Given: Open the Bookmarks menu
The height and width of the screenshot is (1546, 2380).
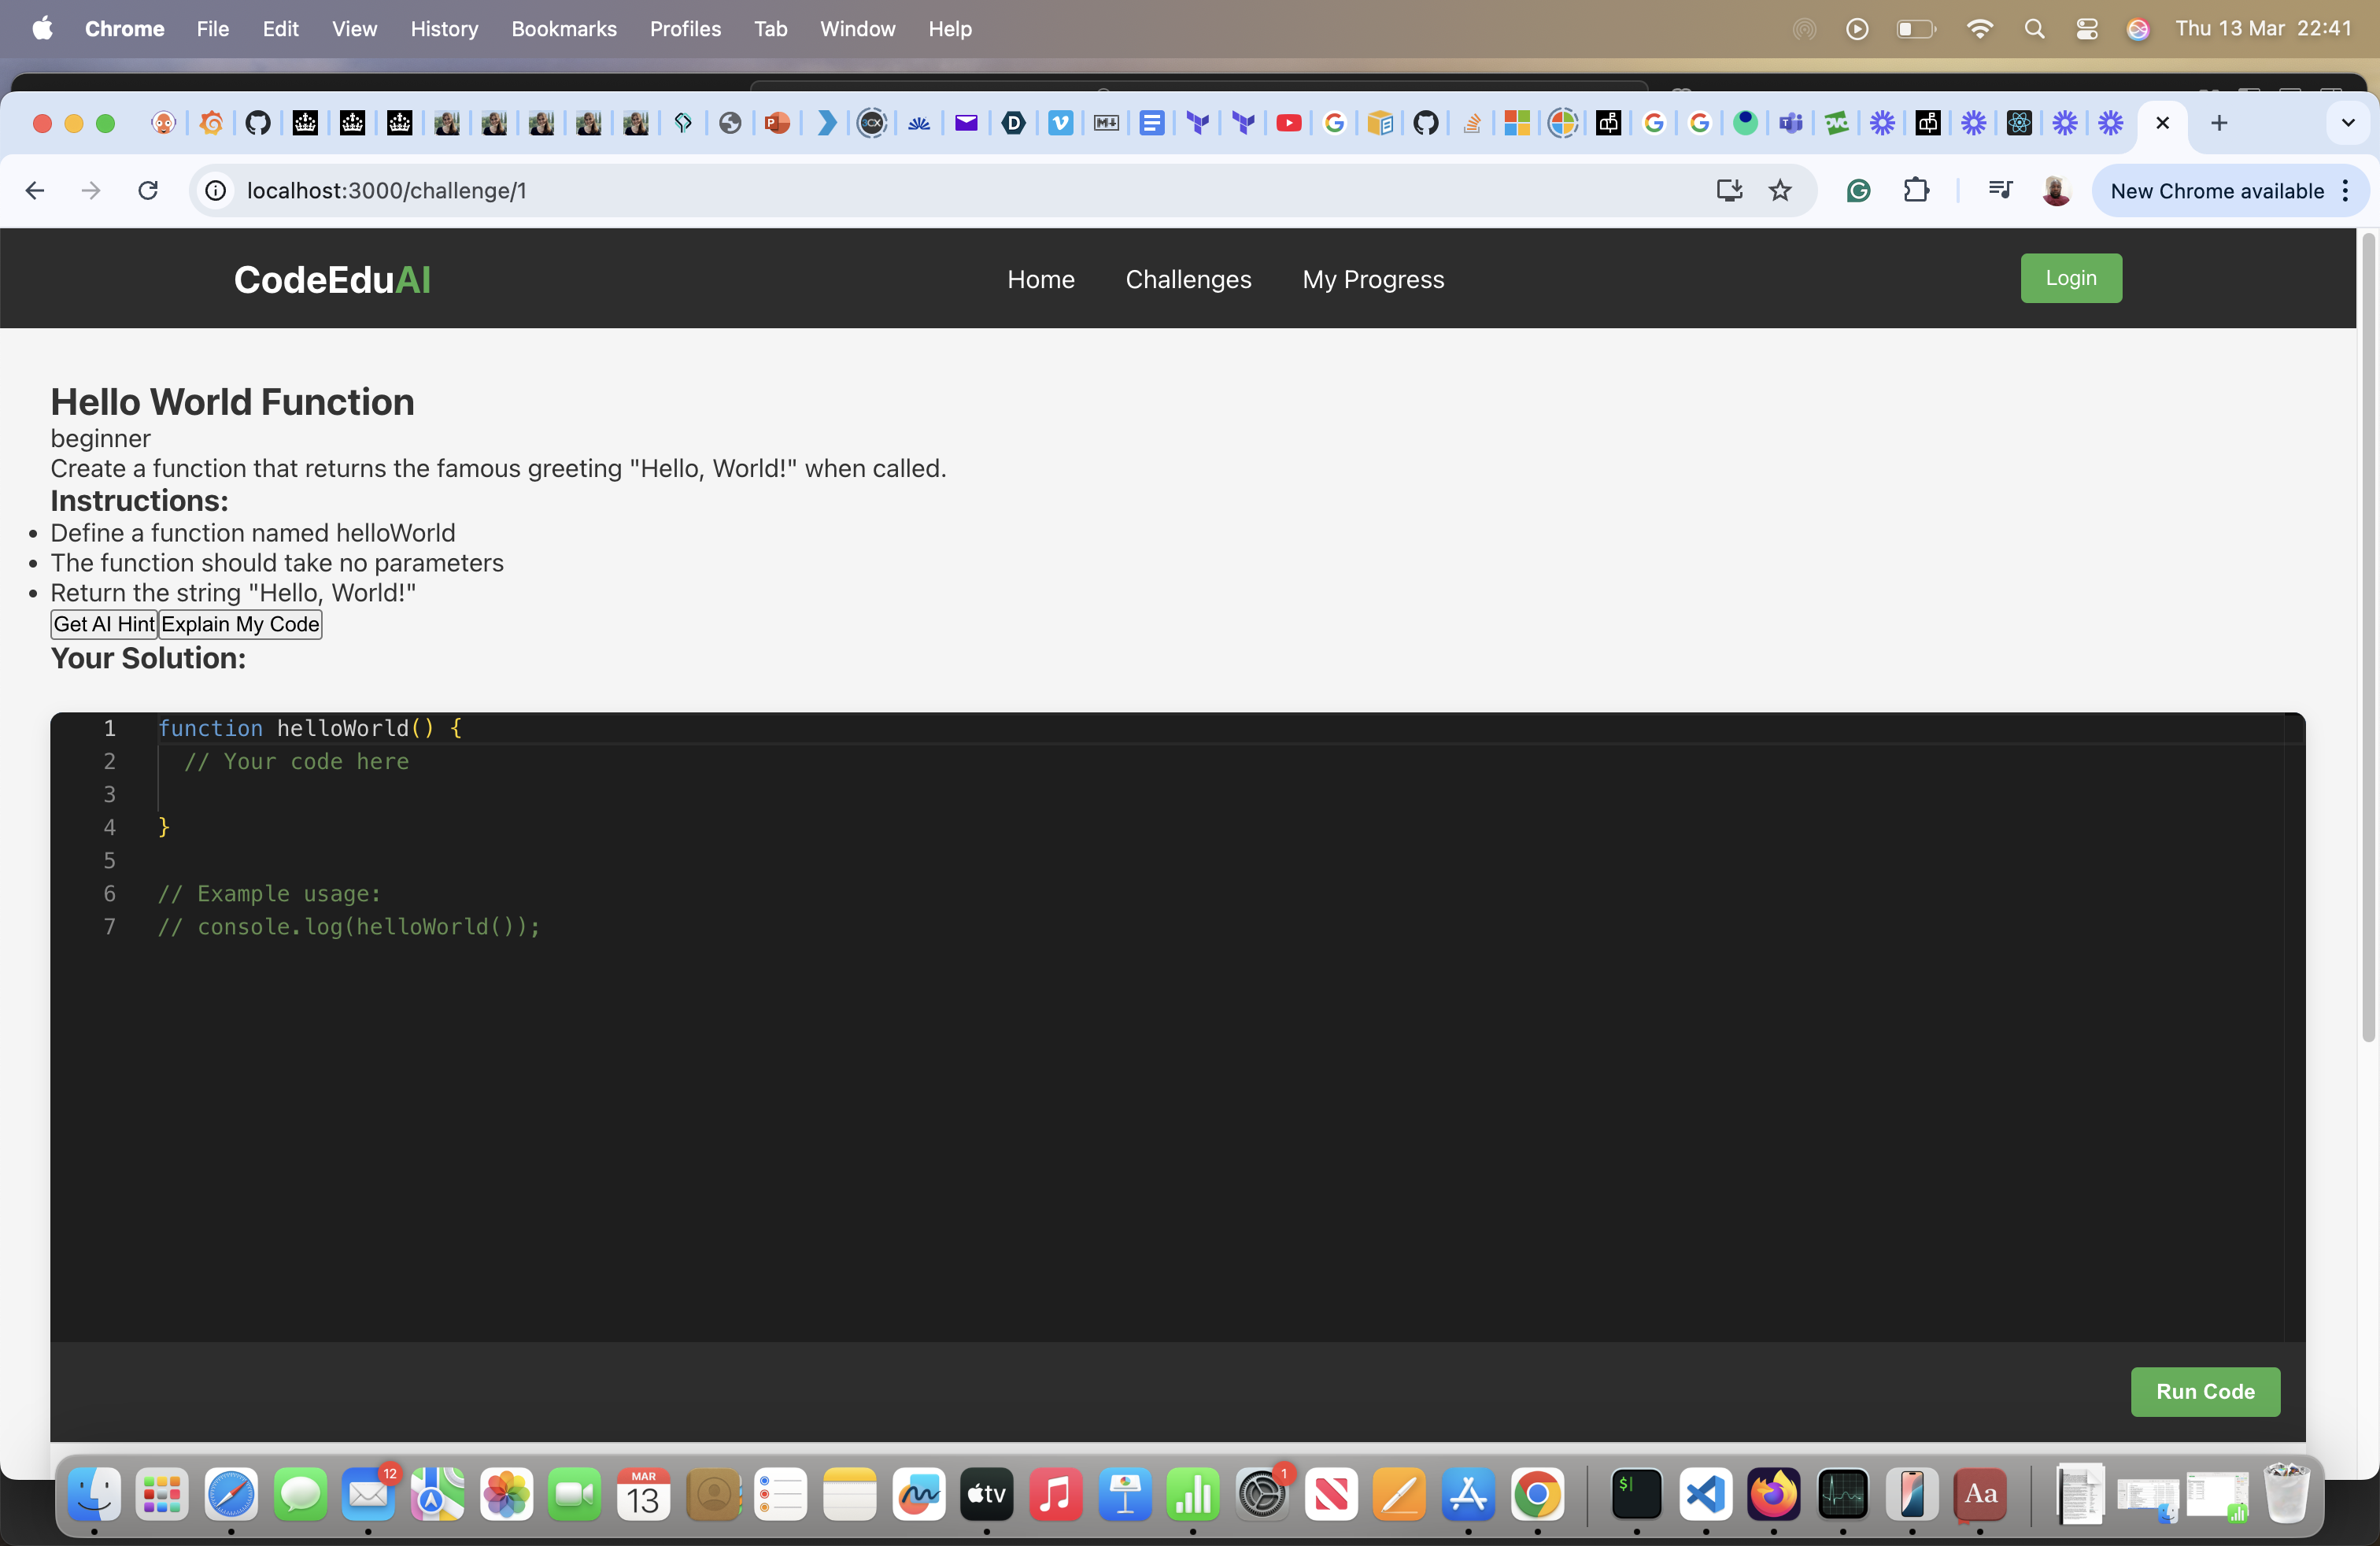Looking at the screenshot, I should [x=564, y=29].
